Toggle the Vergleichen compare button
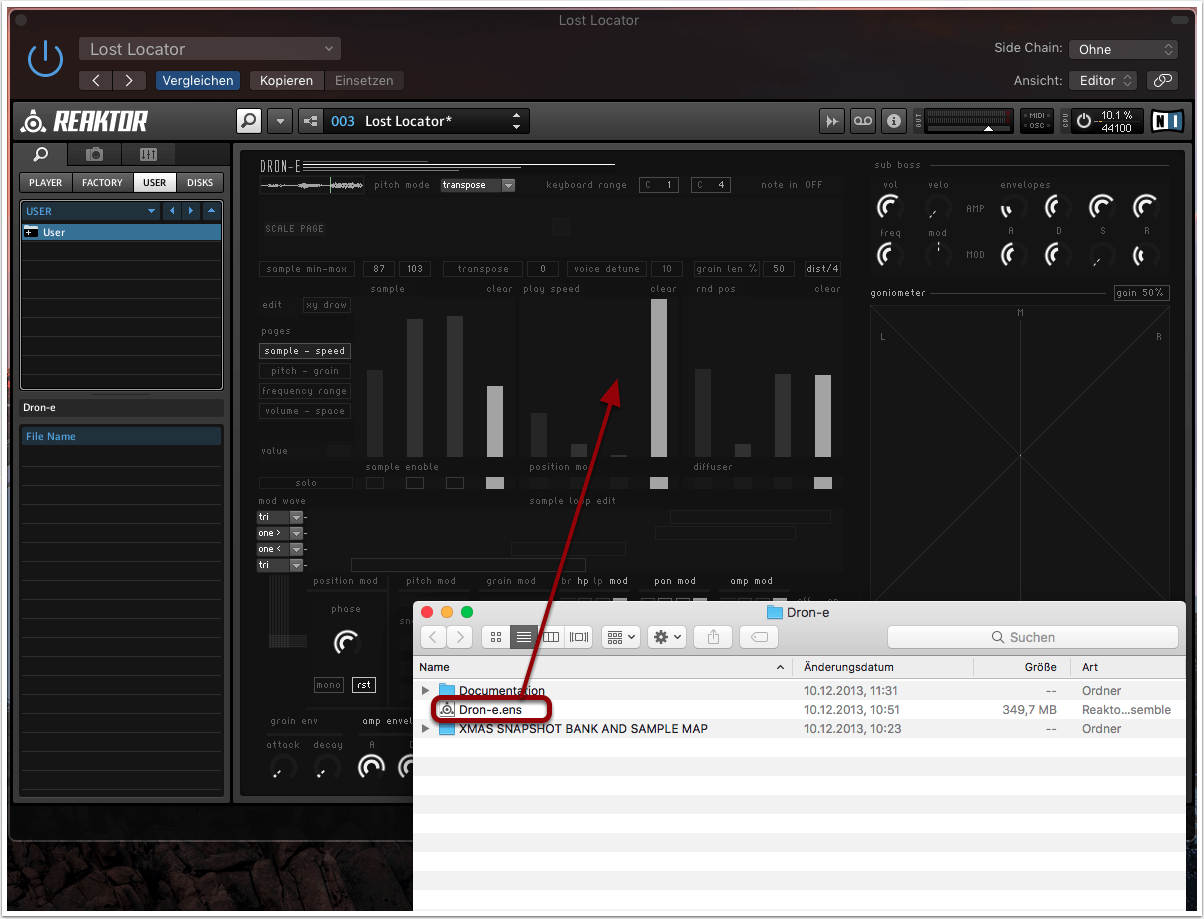This screenshot has width=1204, height=919. point(197,80)
